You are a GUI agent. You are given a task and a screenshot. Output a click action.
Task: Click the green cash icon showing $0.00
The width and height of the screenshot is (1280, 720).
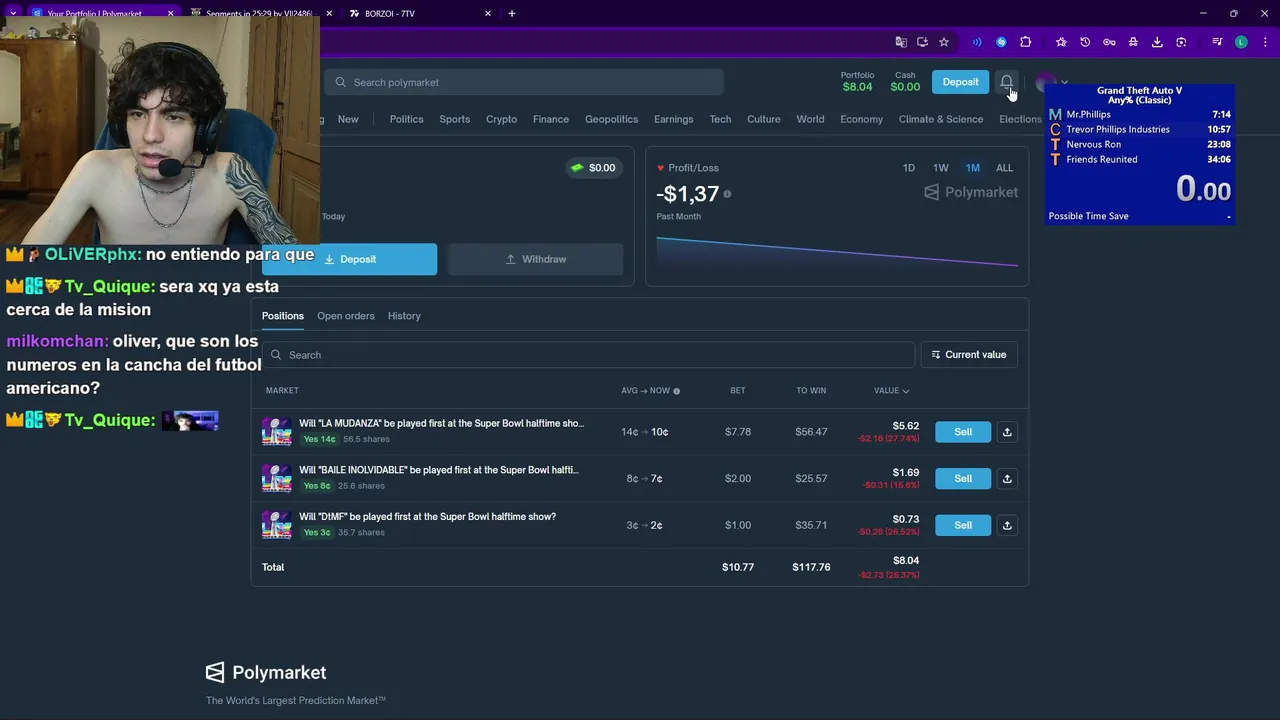pyautogui.click(x=577, y=168)
